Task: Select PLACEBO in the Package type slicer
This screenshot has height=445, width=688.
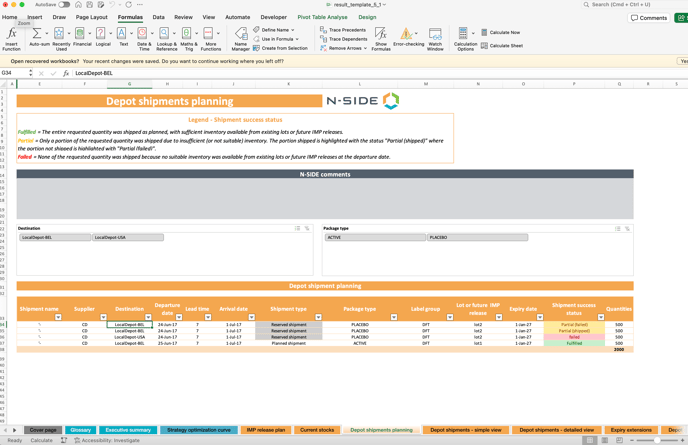Action: coord(477,238)
